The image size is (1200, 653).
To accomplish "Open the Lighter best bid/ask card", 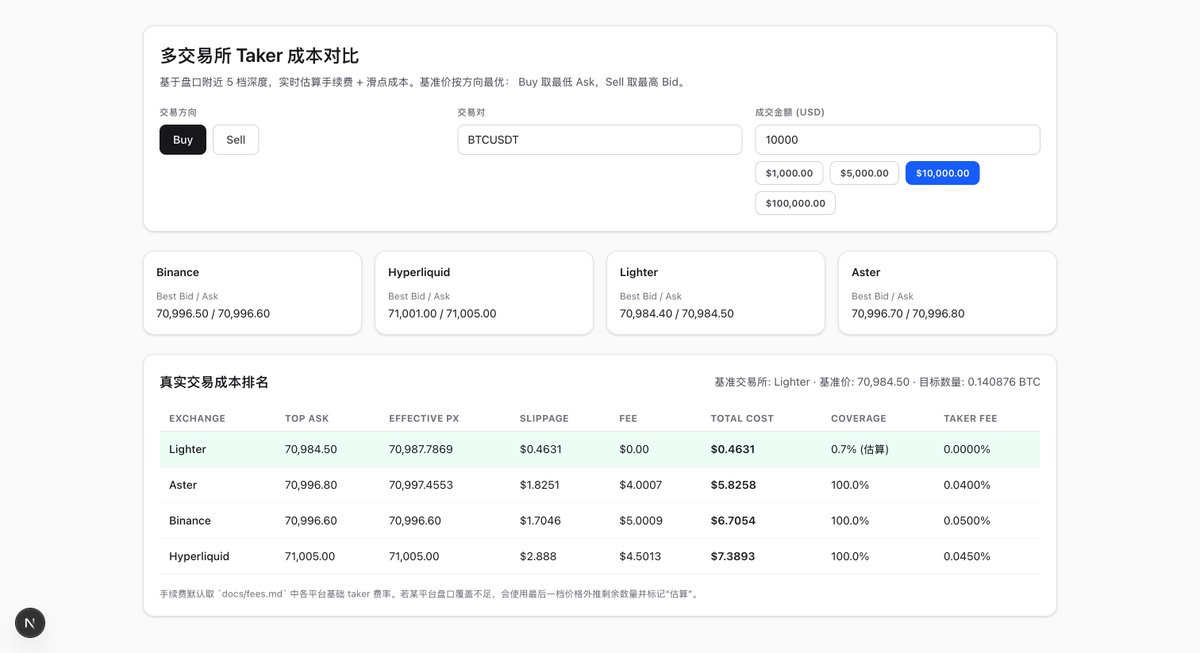I will [x=716, y=293].
